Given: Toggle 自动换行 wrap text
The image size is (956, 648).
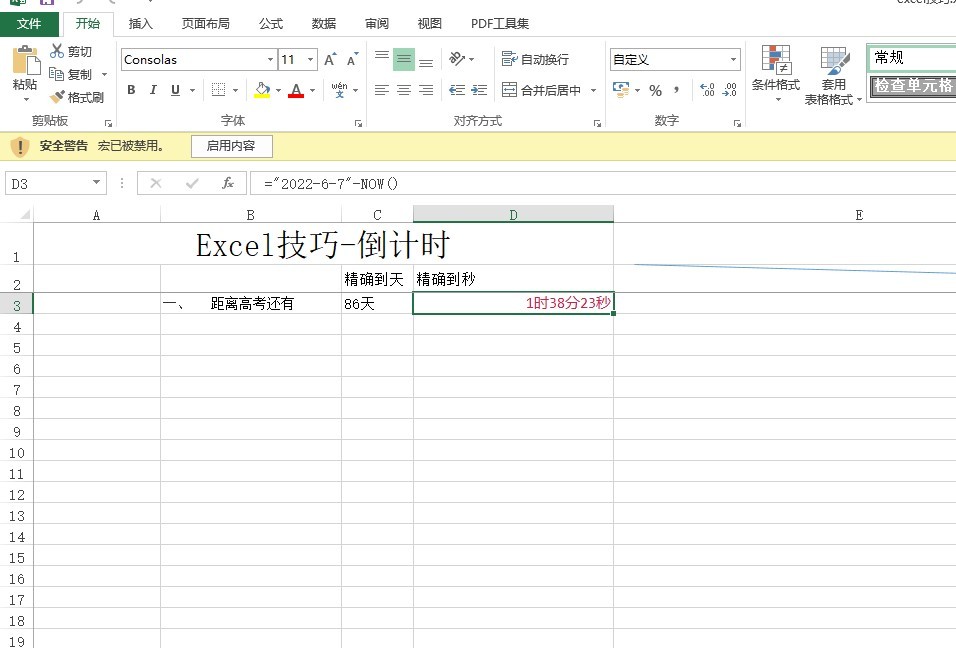Looking at the screenshot, I should click(535, 59).
